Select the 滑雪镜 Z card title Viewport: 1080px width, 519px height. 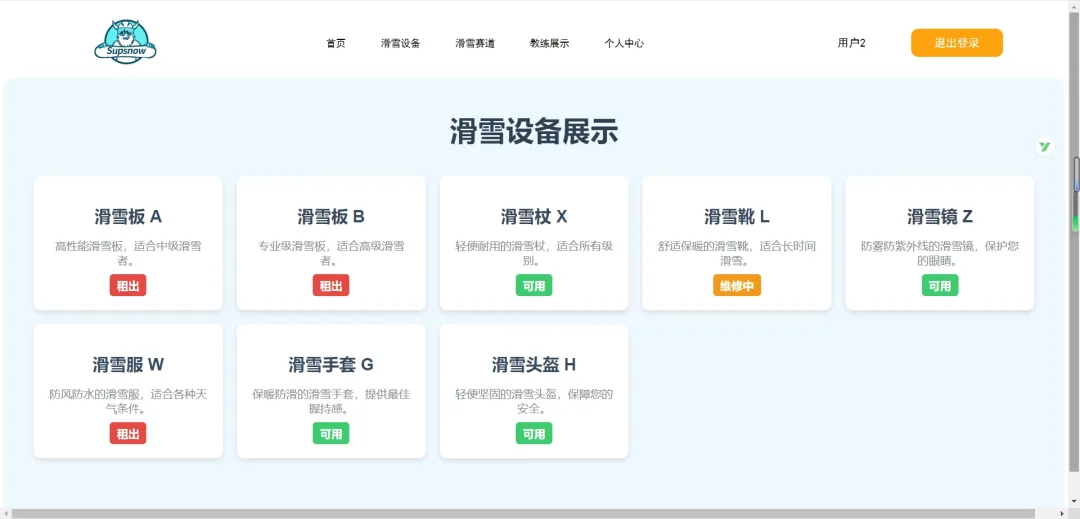point(939,217)
